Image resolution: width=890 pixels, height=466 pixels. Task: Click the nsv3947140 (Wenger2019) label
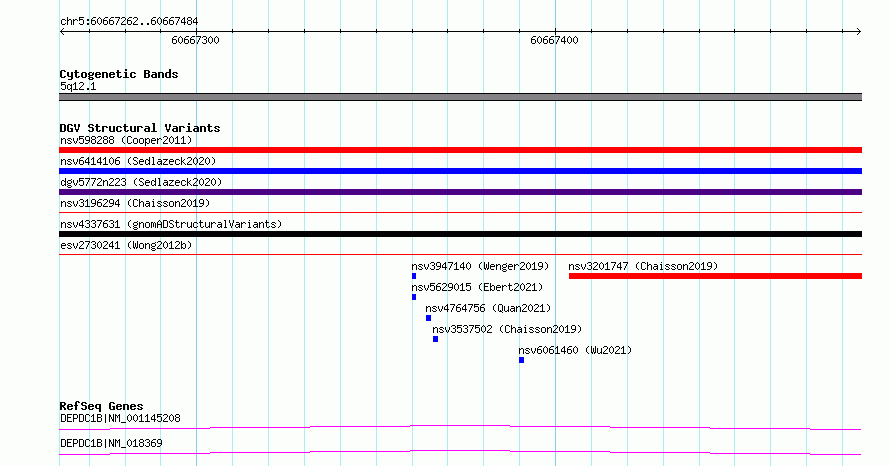point(480,266)
